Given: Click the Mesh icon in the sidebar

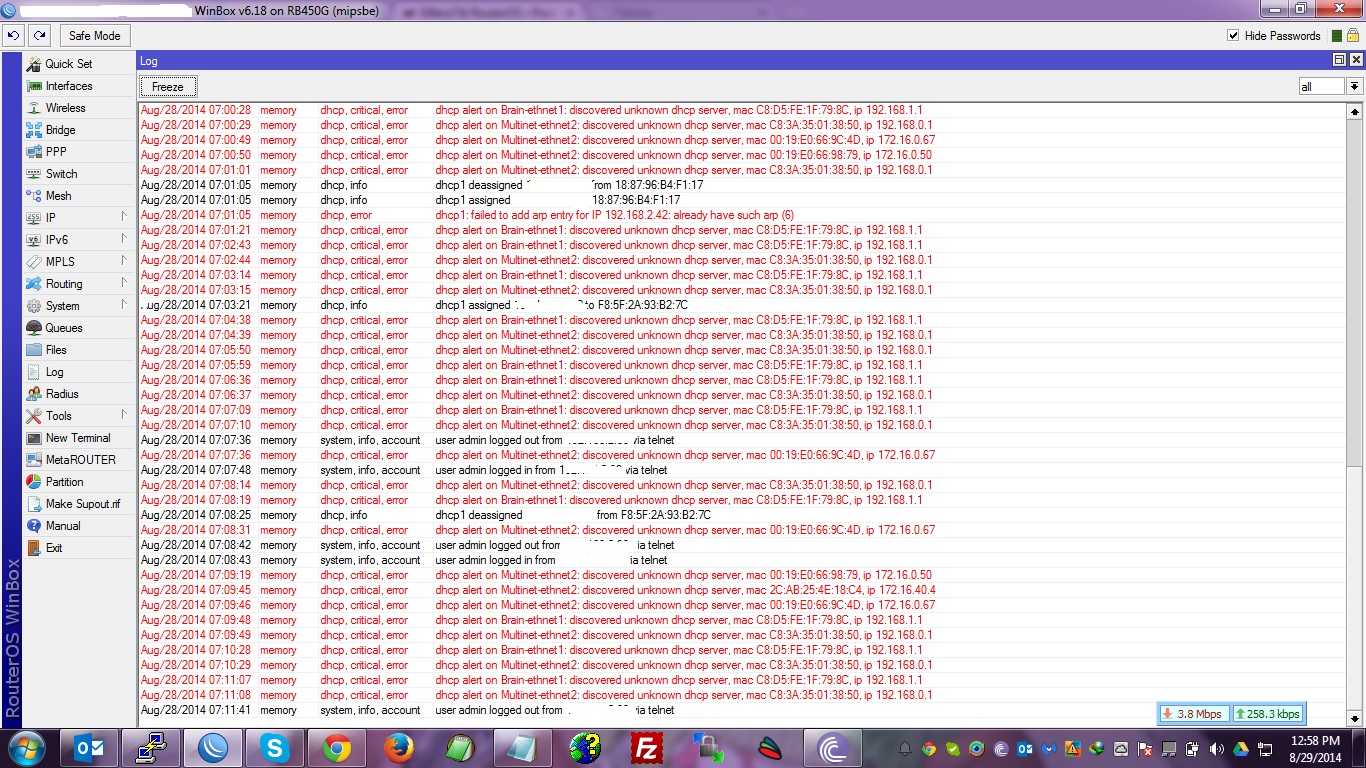Looking at the screenshot, I should coord(34,195).
